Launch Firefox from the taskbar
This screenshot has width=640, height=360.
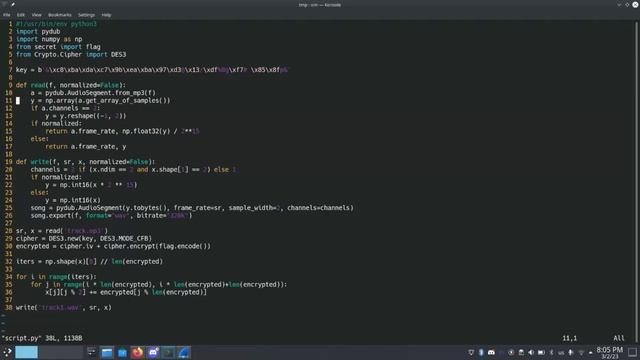click(x=138, y=352)
